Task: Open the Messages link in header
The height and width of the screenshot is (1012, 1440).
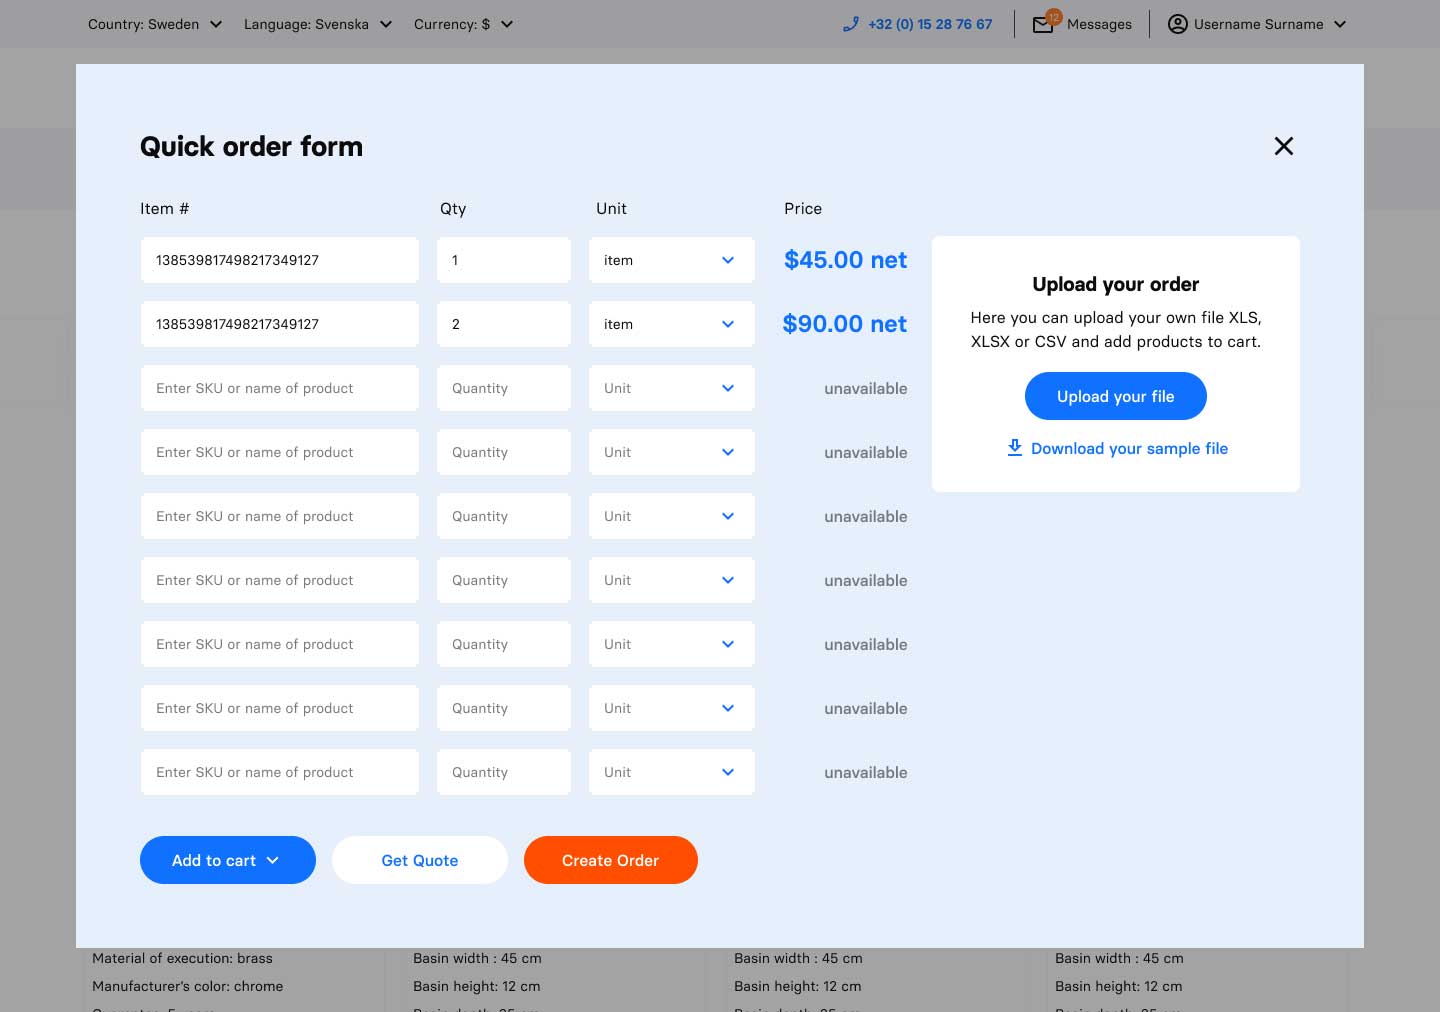Action: point(1099,24)
